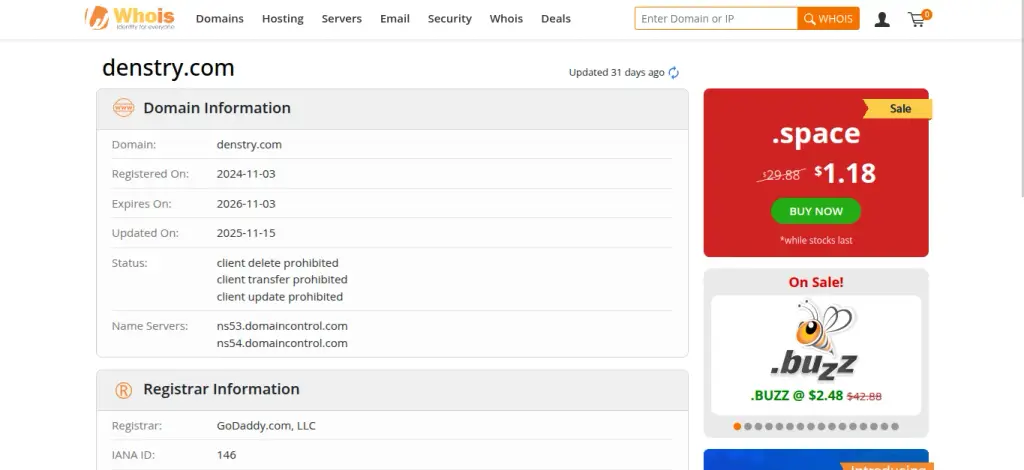Open the shopping cart icon
Viewport: 1024px width, 470px height.
click(919, 18)
